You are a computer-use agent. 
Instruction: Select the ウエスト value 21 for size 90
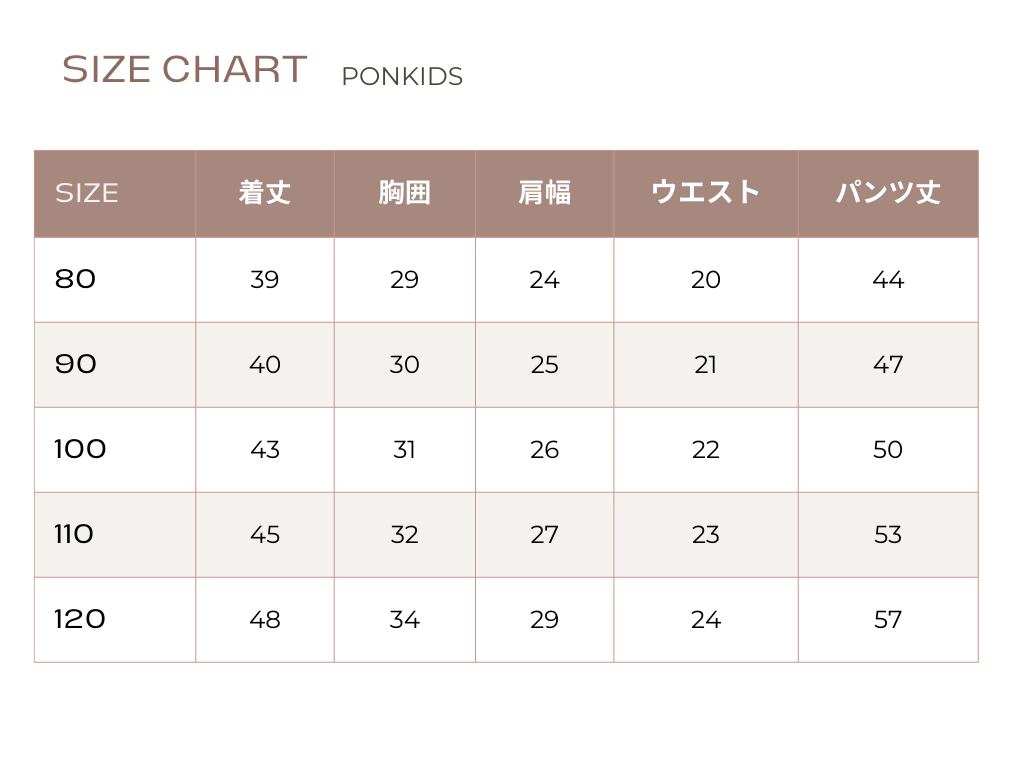point(705,365)
